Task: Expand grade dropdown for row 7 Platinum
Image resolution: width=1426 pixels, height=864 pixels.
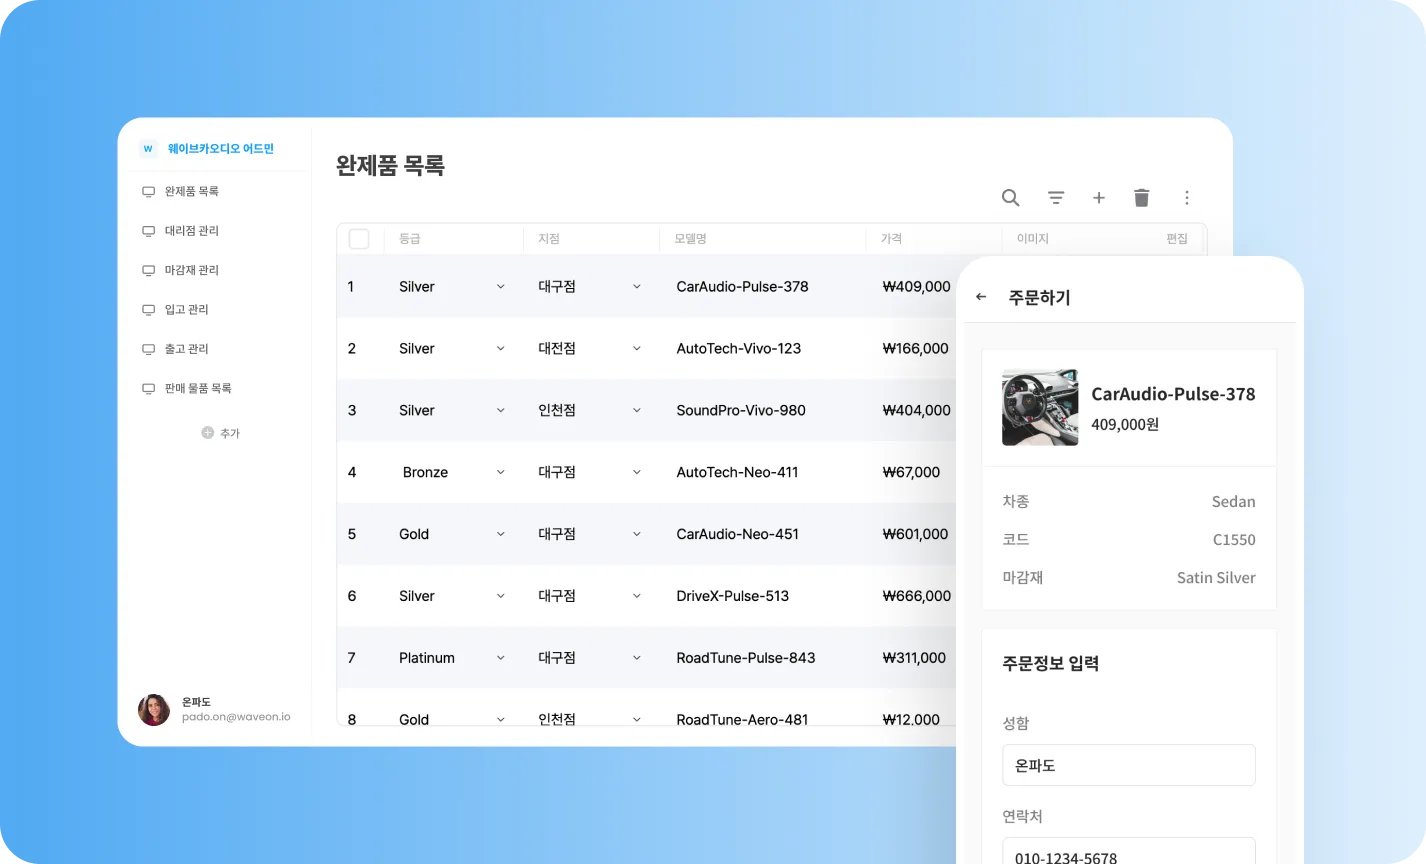Action: (501, 658)
